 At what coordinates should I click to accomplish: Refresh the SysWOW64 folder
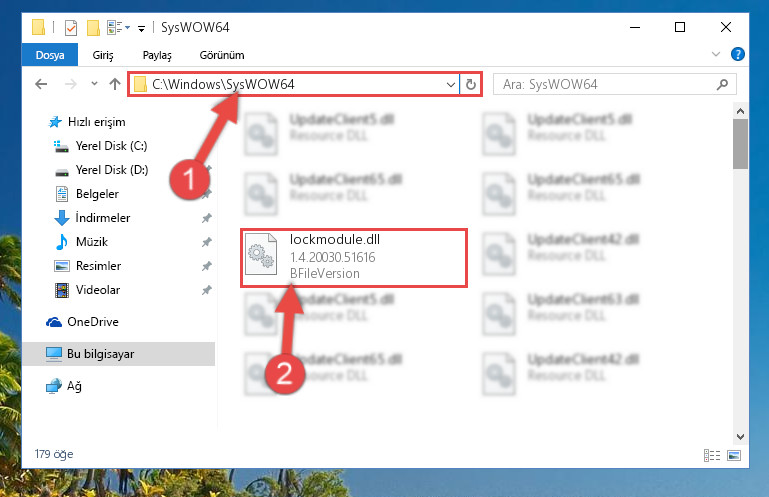click(x=471, y=84)
